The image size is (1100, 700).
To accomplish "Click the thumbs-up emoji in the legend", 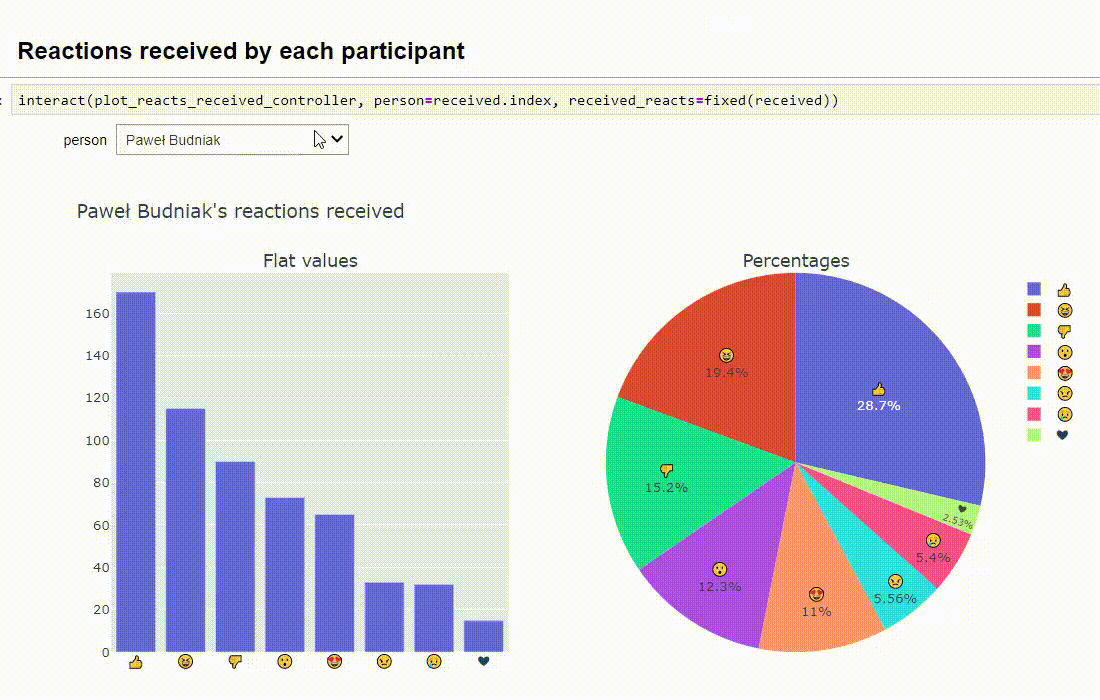I will (1062, 290).
